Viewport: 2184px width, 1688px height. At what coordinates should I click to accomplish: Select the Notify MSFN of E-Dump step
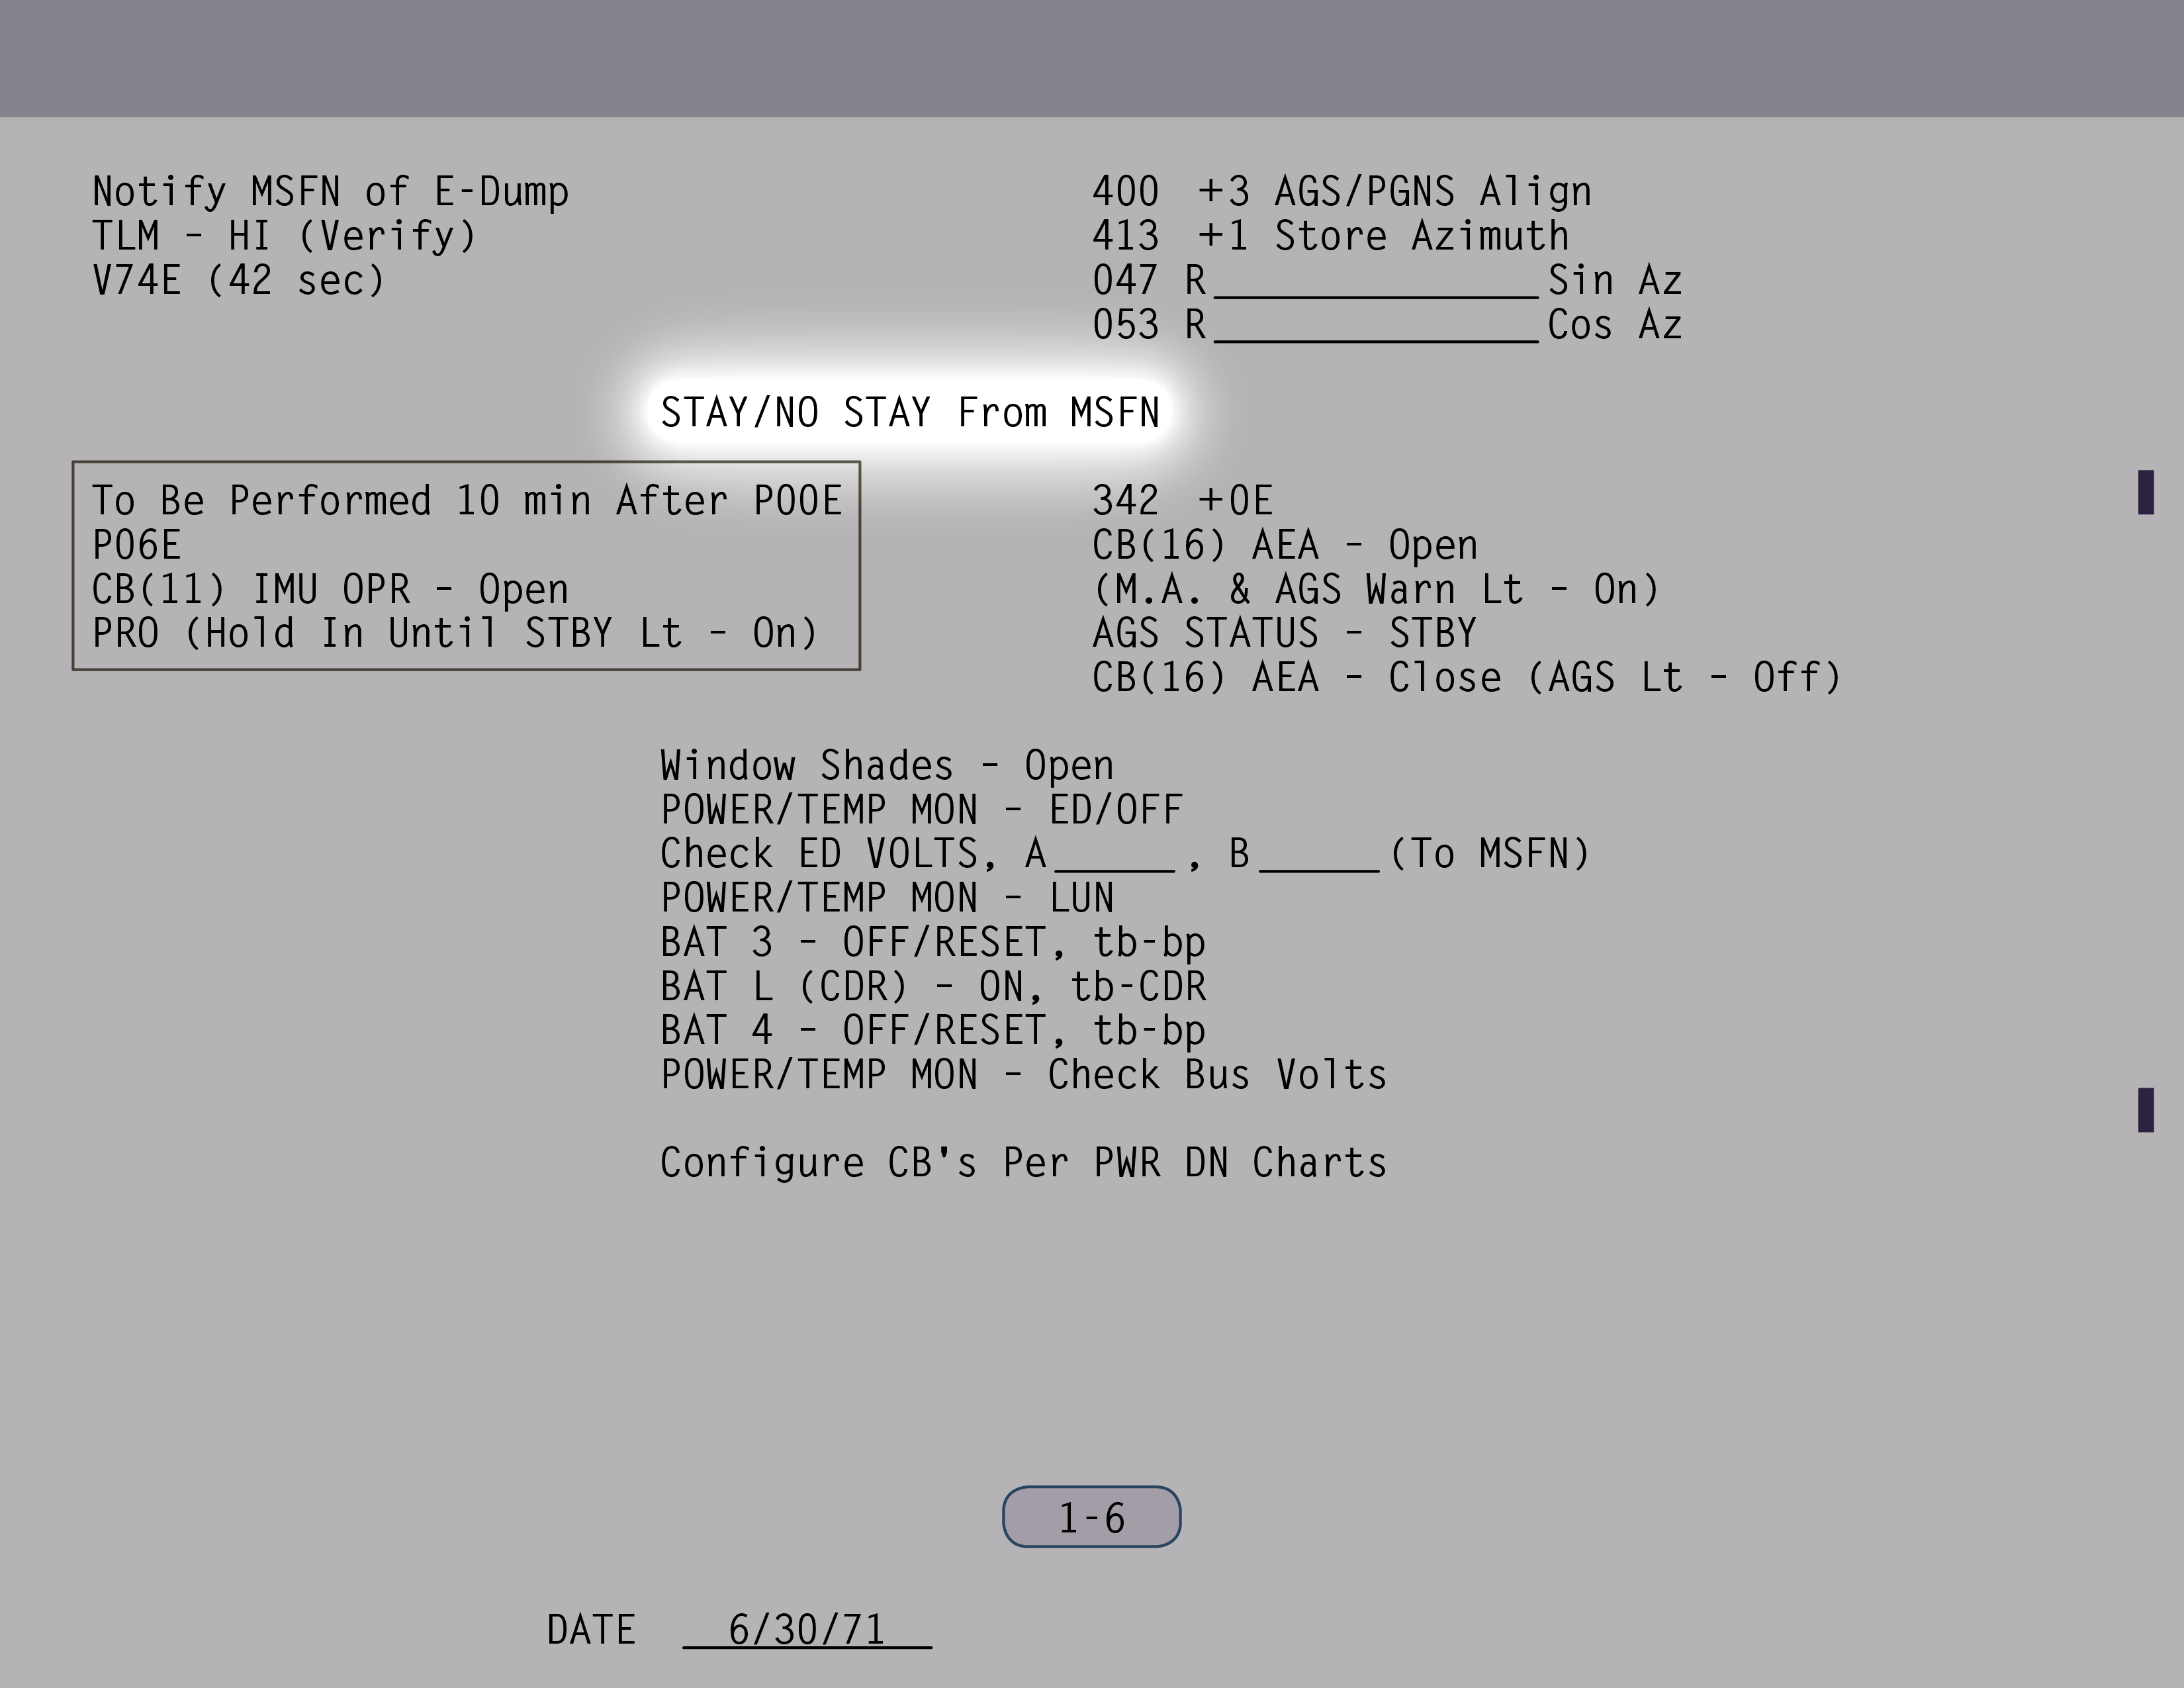(x=330, y=191)
